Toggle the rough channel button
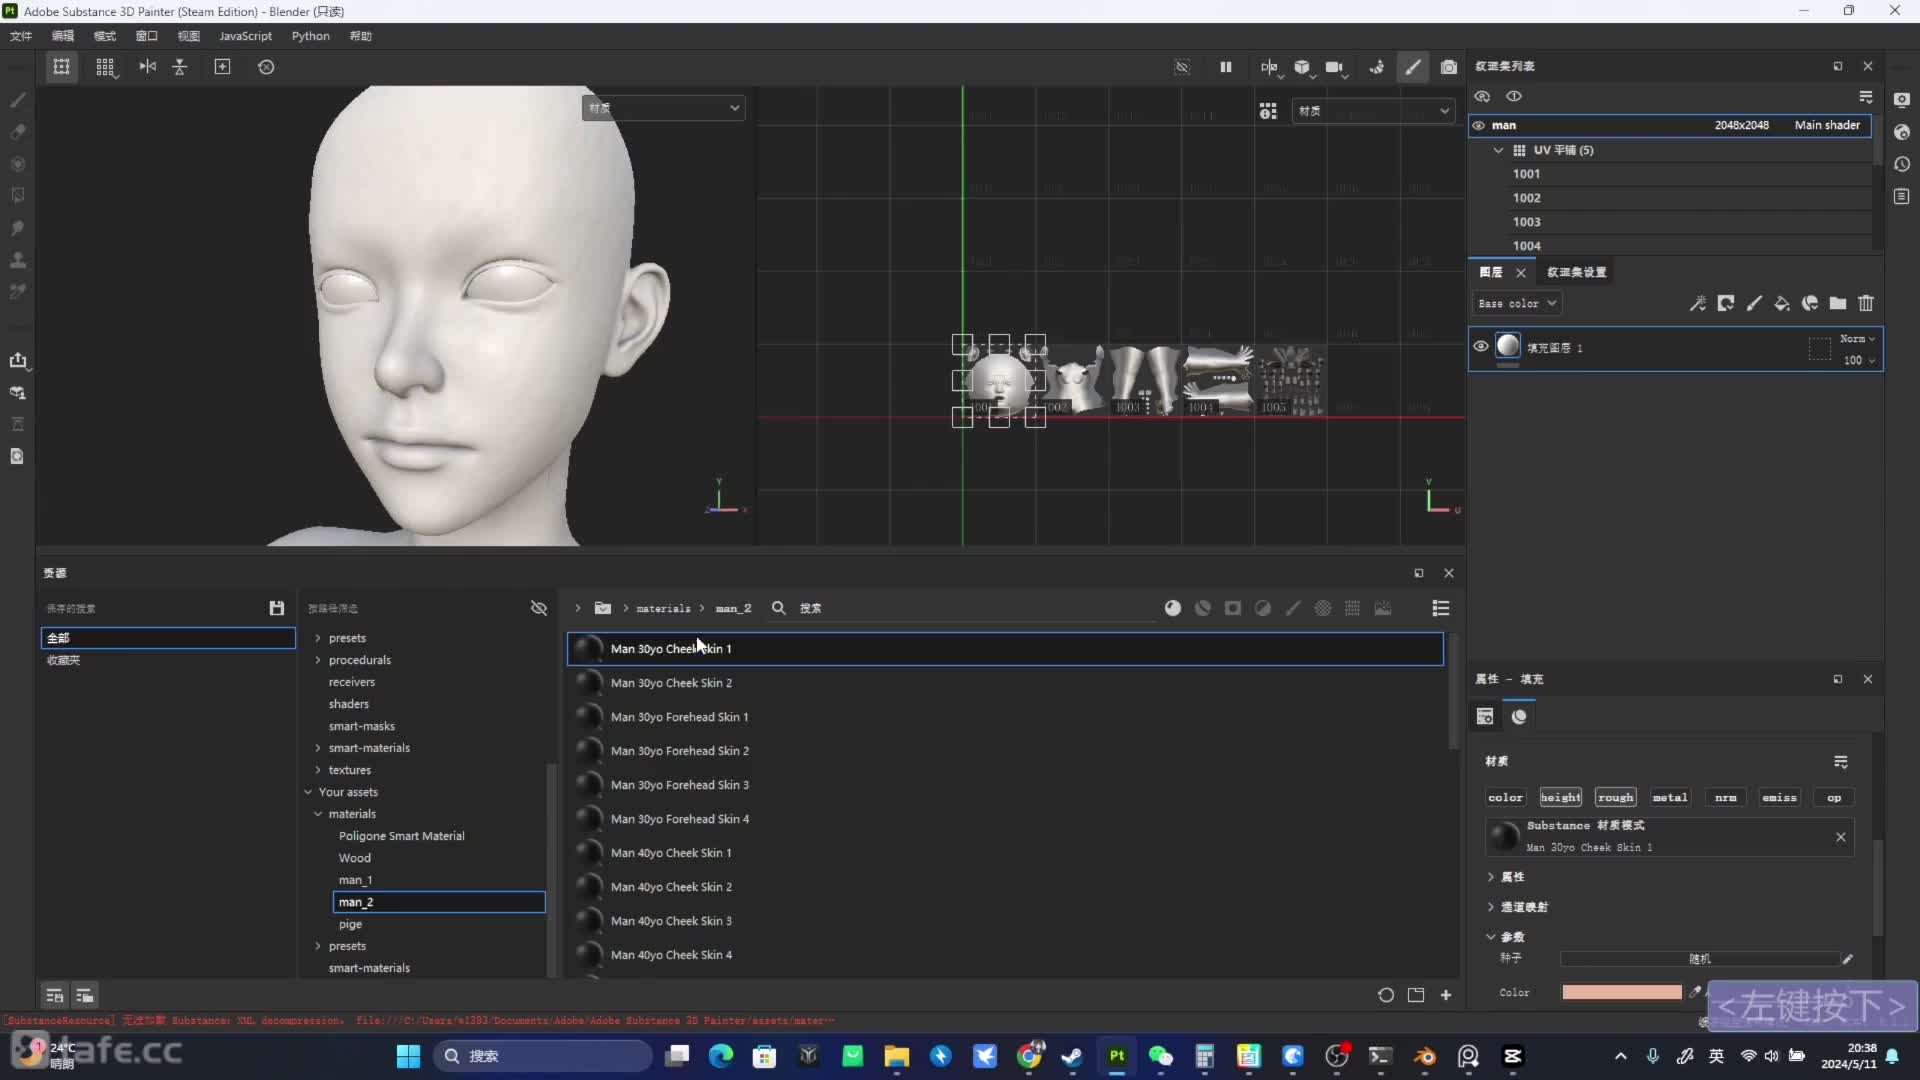 [x=1615, y=797]
